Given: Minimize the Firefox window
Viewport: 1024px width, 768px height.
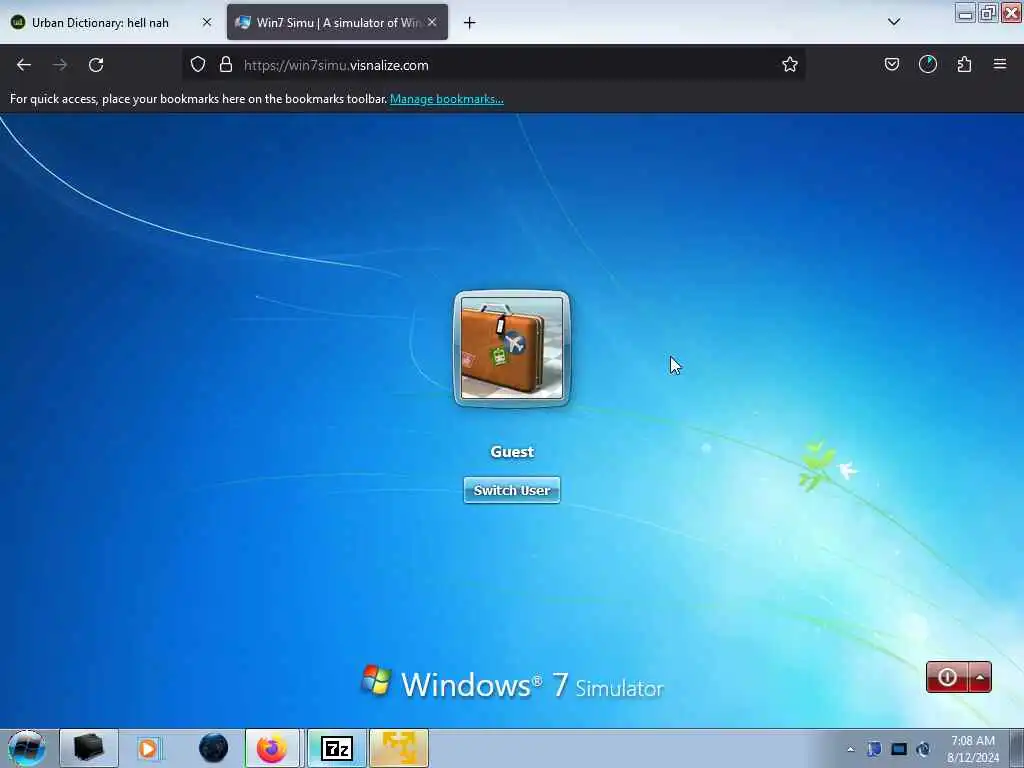Looking at the screenshot, I should coord(965,13).
